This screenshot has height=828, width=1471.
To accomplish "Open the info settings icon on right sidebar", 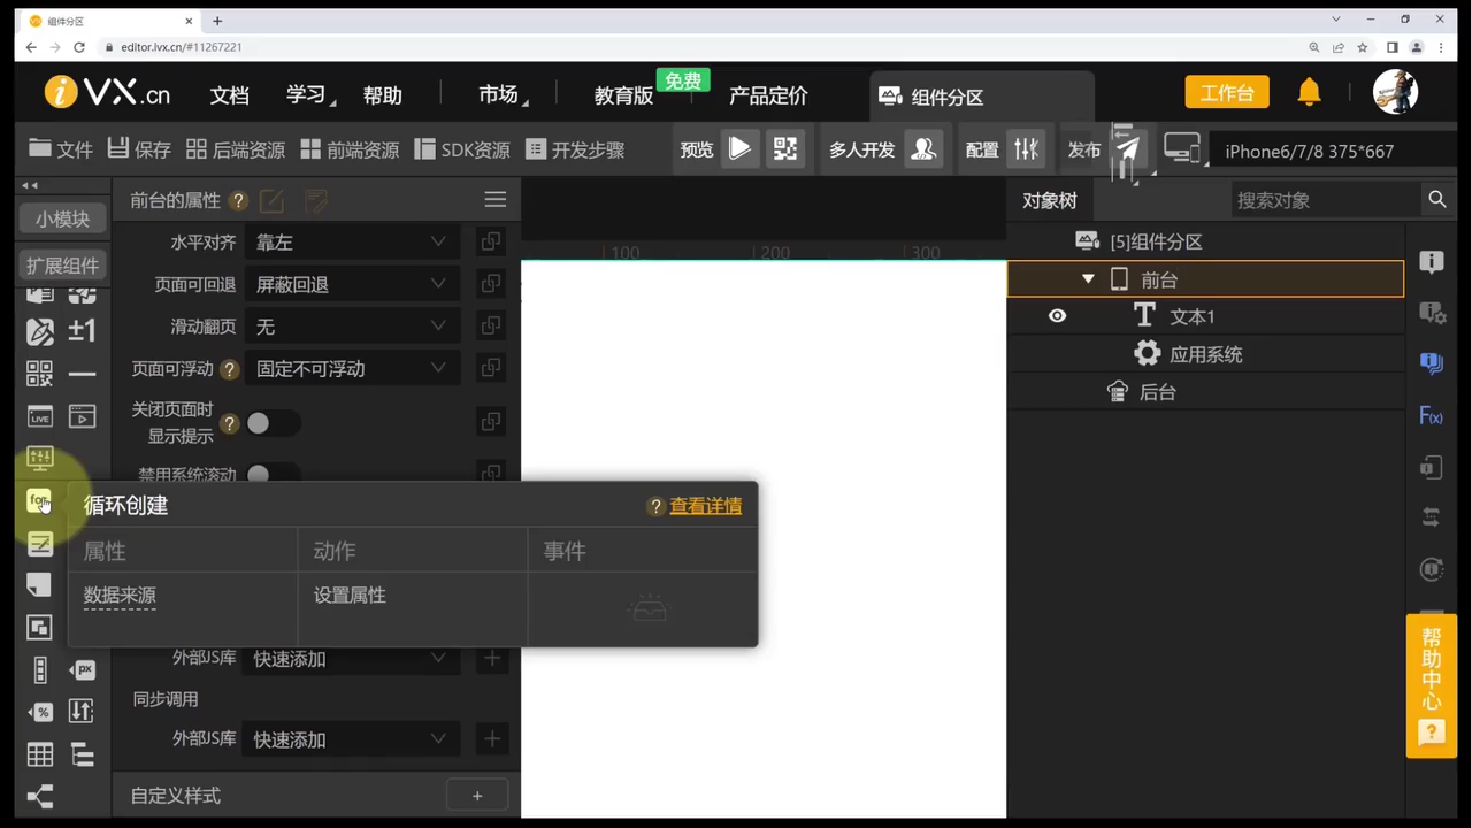I will 1431,313.
